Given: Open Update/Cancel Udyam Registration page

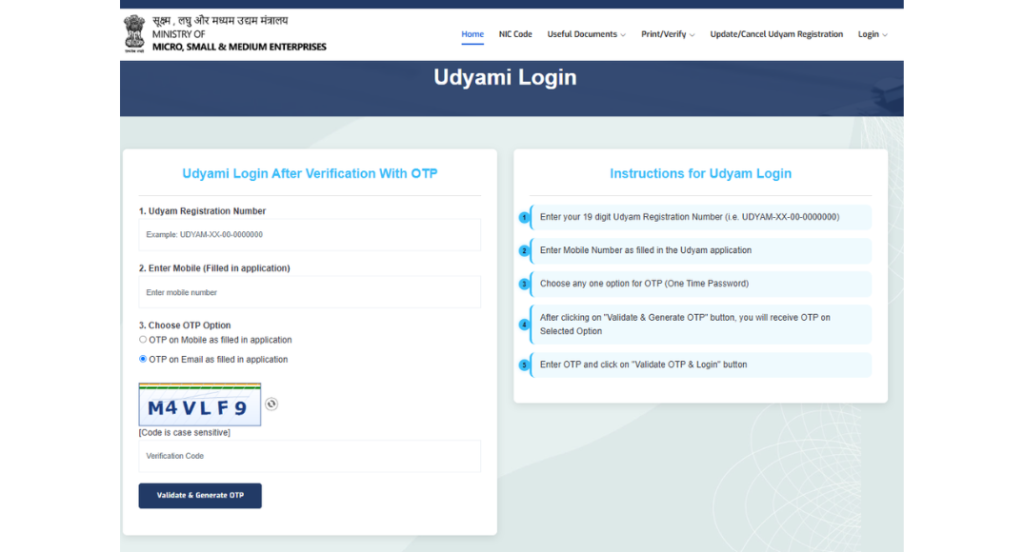Looking at the screenshot, I should pyautogui.click(x=776, y=34).
